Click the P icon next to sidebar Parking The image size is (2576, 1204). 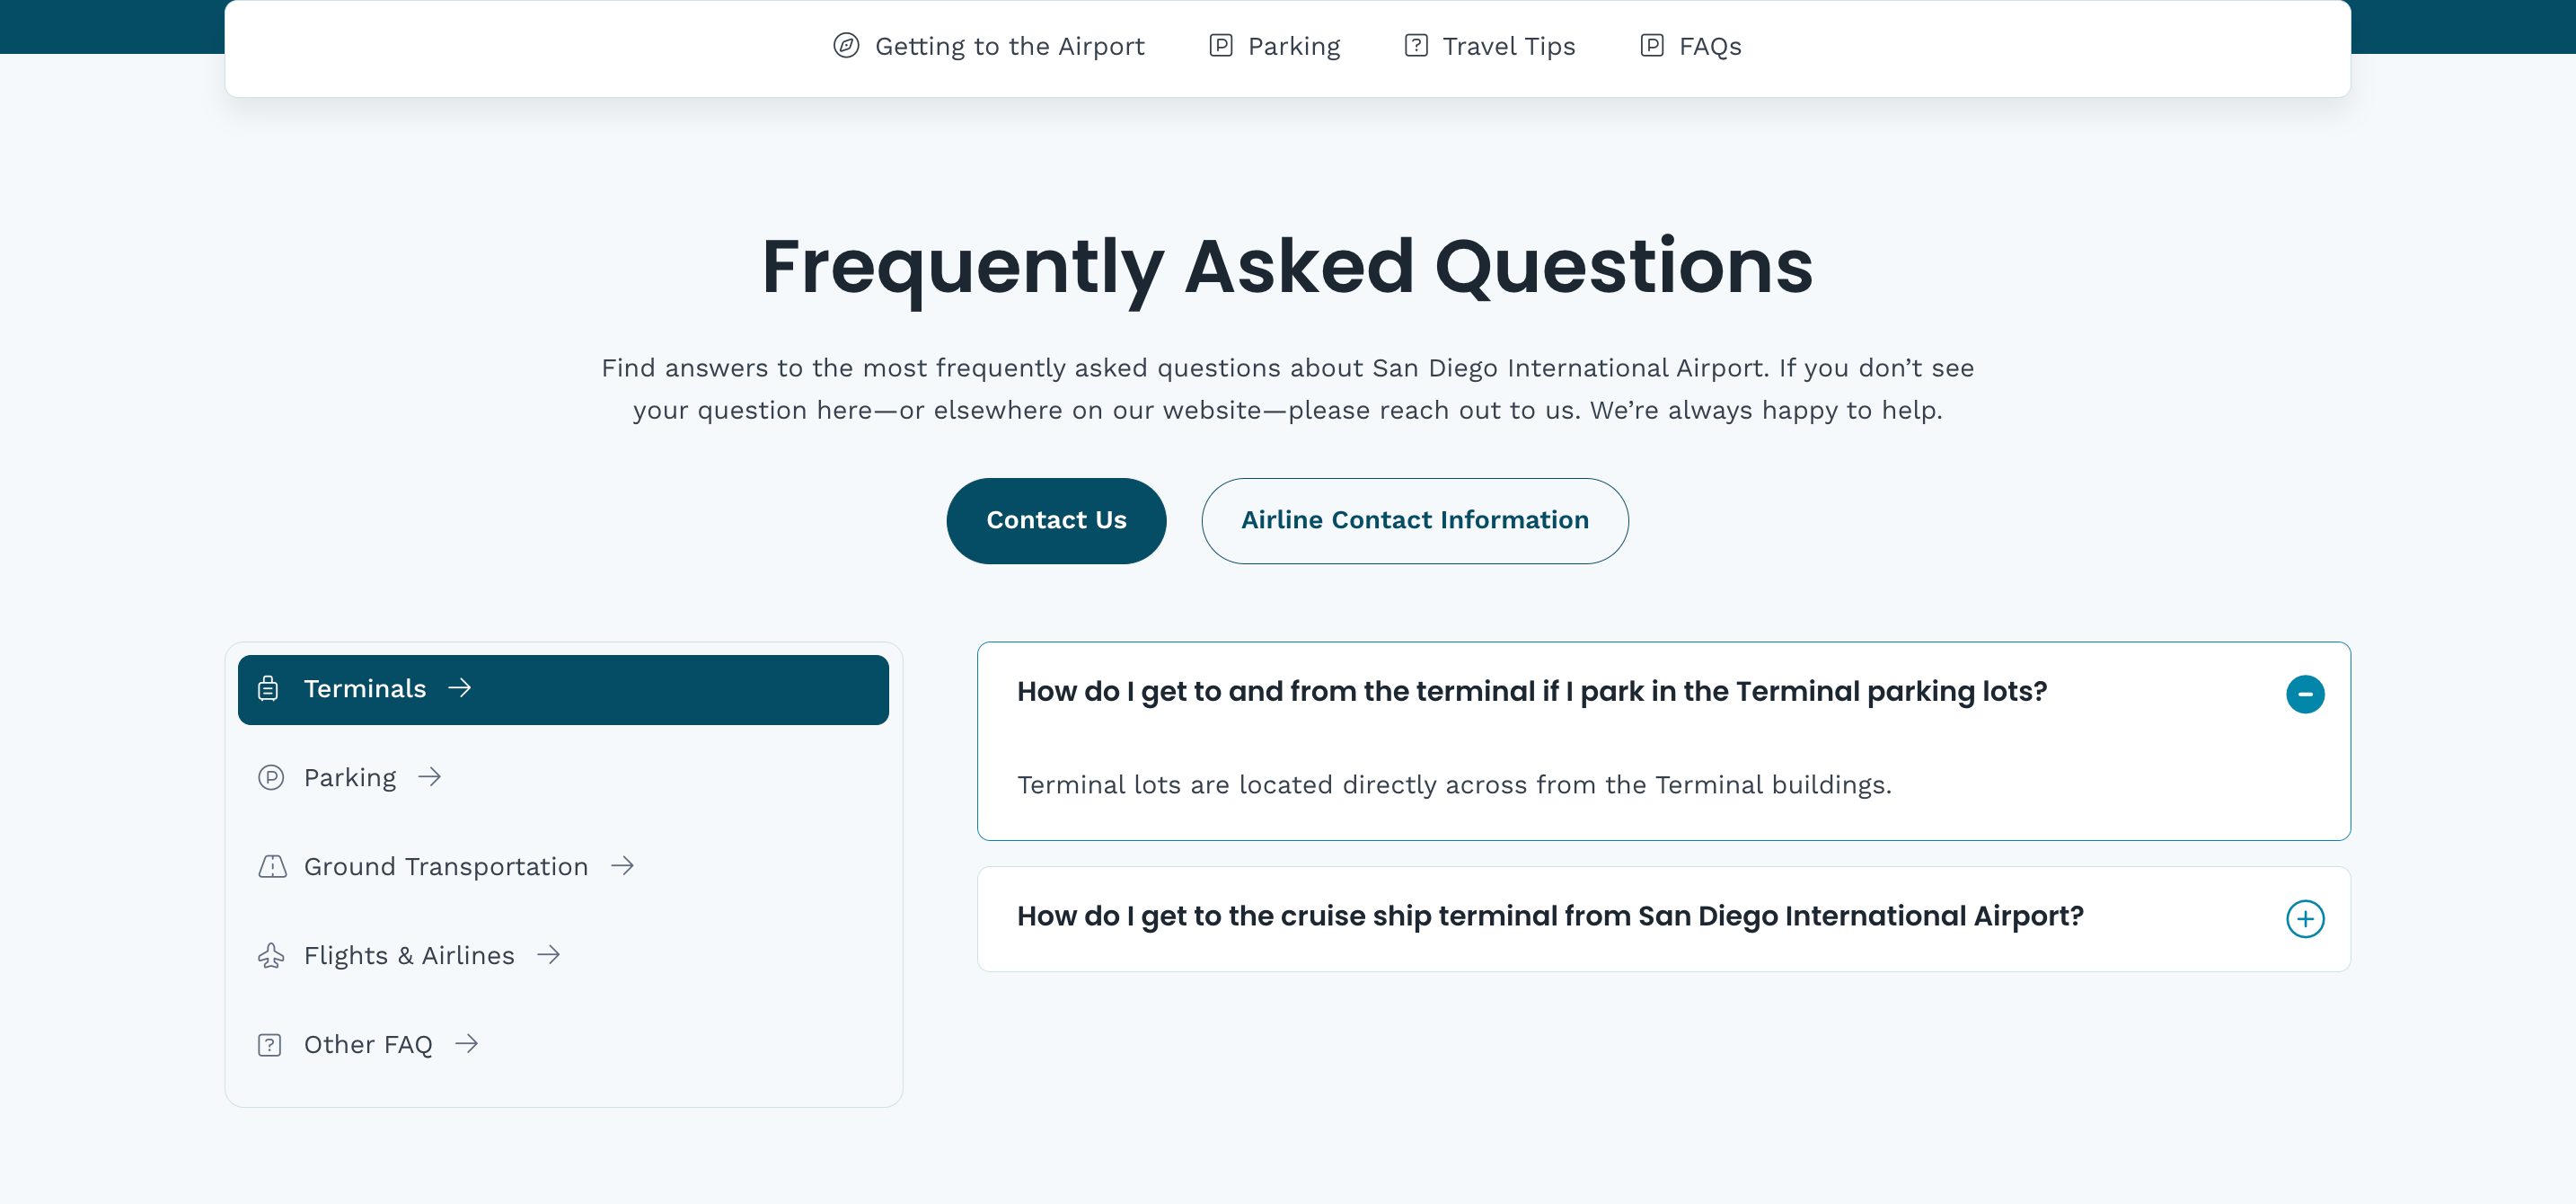(x=271, y=777)
